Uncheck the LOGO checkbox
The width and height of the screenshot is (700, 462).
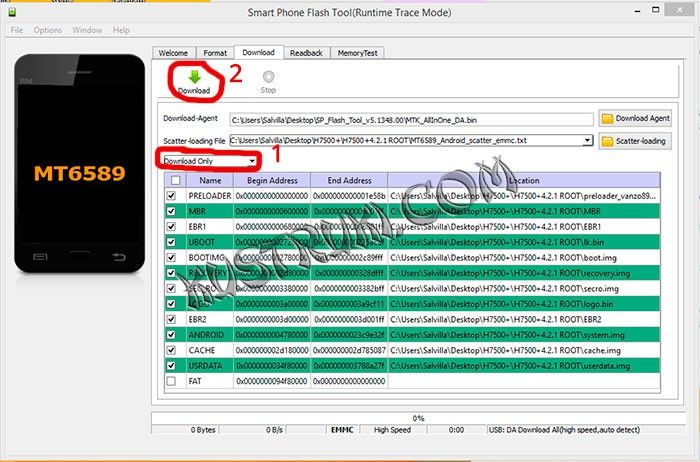[x=171, y=304]
